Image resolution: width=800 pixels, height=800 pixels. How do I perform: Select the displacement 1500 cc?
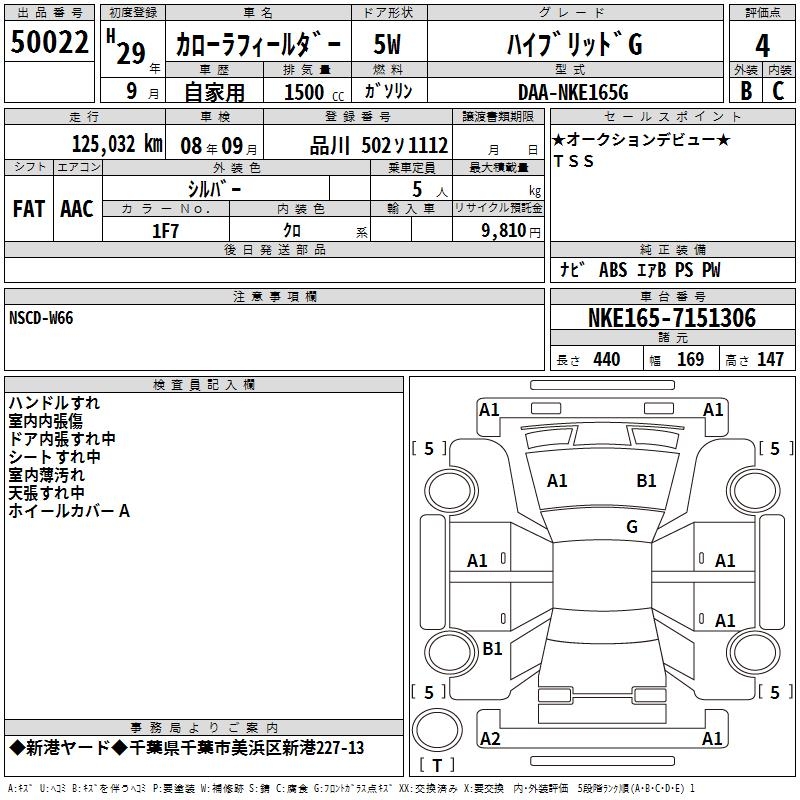coord(314,92)
